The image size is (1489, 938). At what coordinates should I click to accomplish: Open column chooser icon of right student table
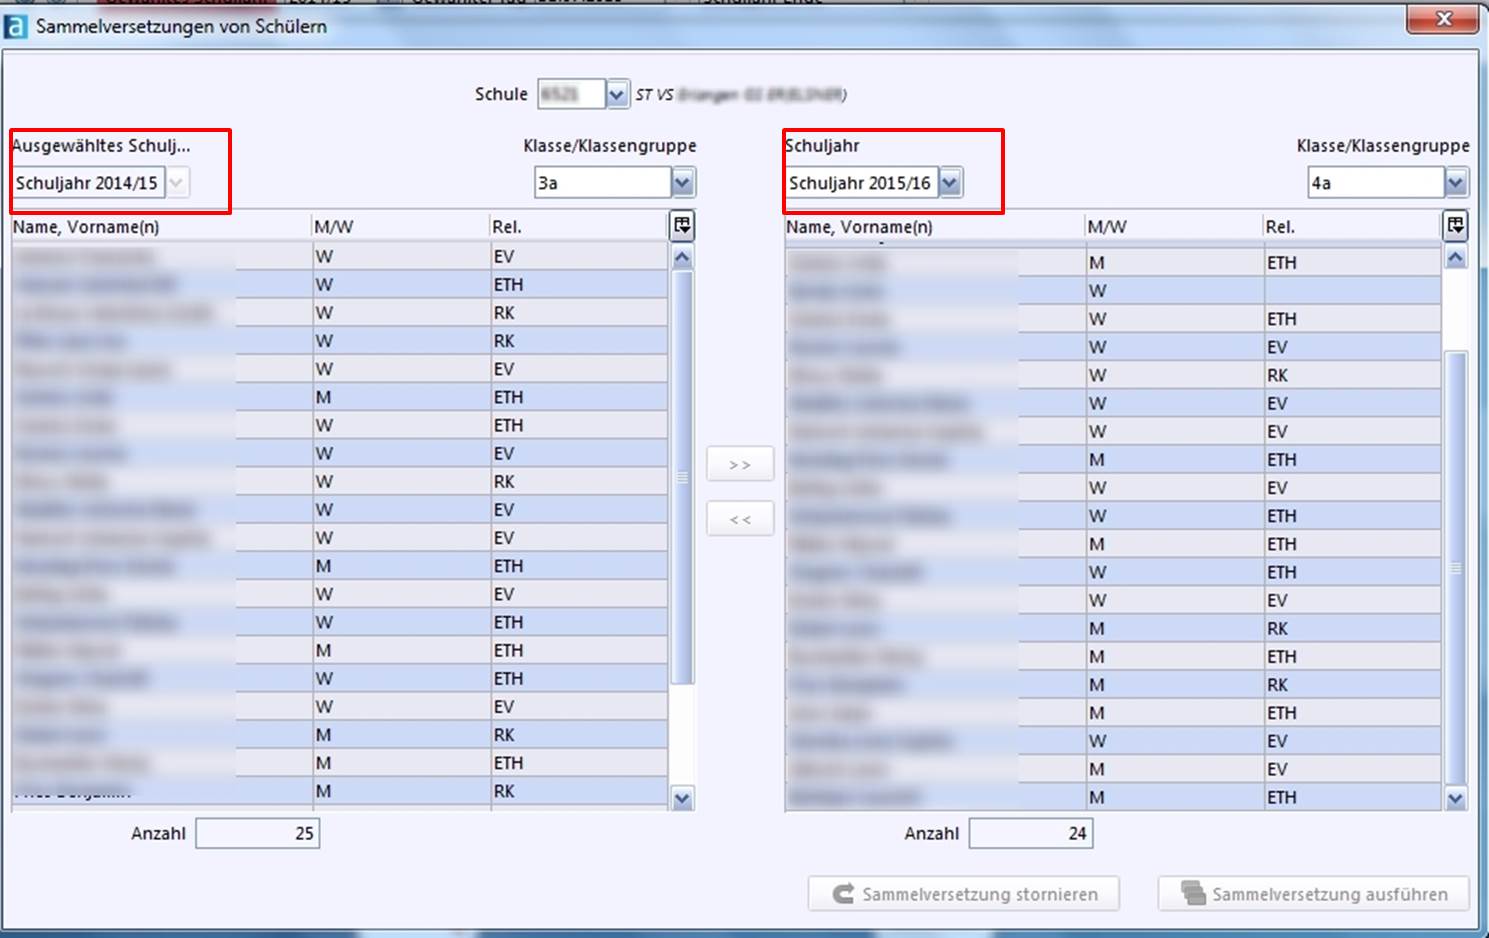pyautogui.click(x=1455, y=226)
